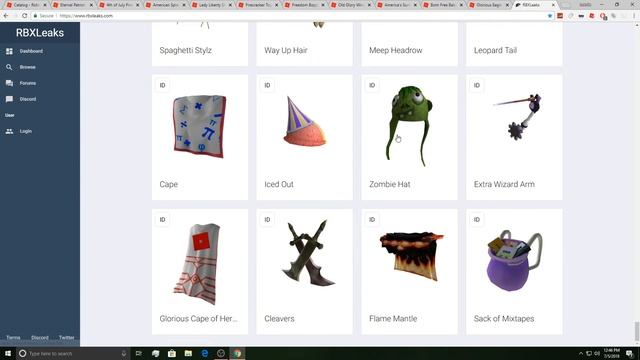
Task: Click the Flame Mantle image
Action: click(x=411, y=256)
